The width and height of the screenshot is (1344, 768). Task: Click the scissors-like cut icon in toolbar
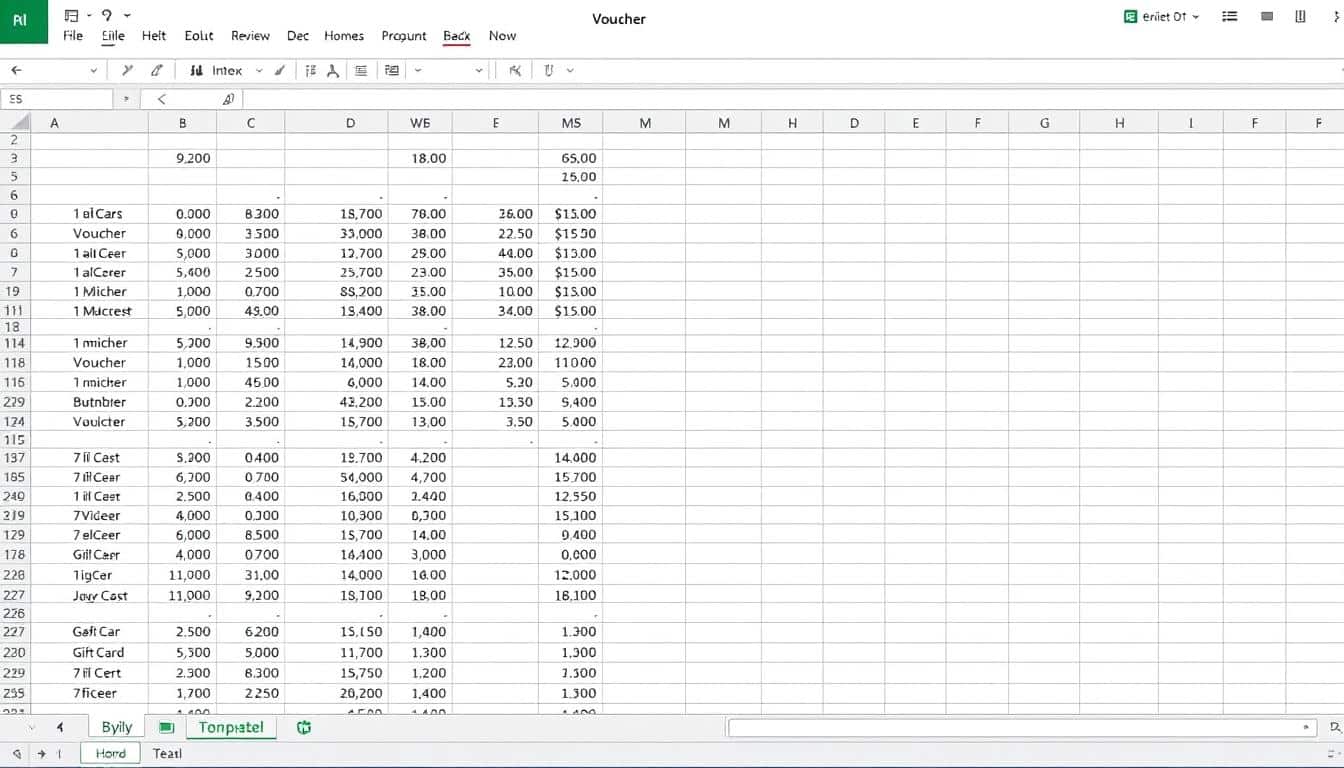(x=127, y=70)
